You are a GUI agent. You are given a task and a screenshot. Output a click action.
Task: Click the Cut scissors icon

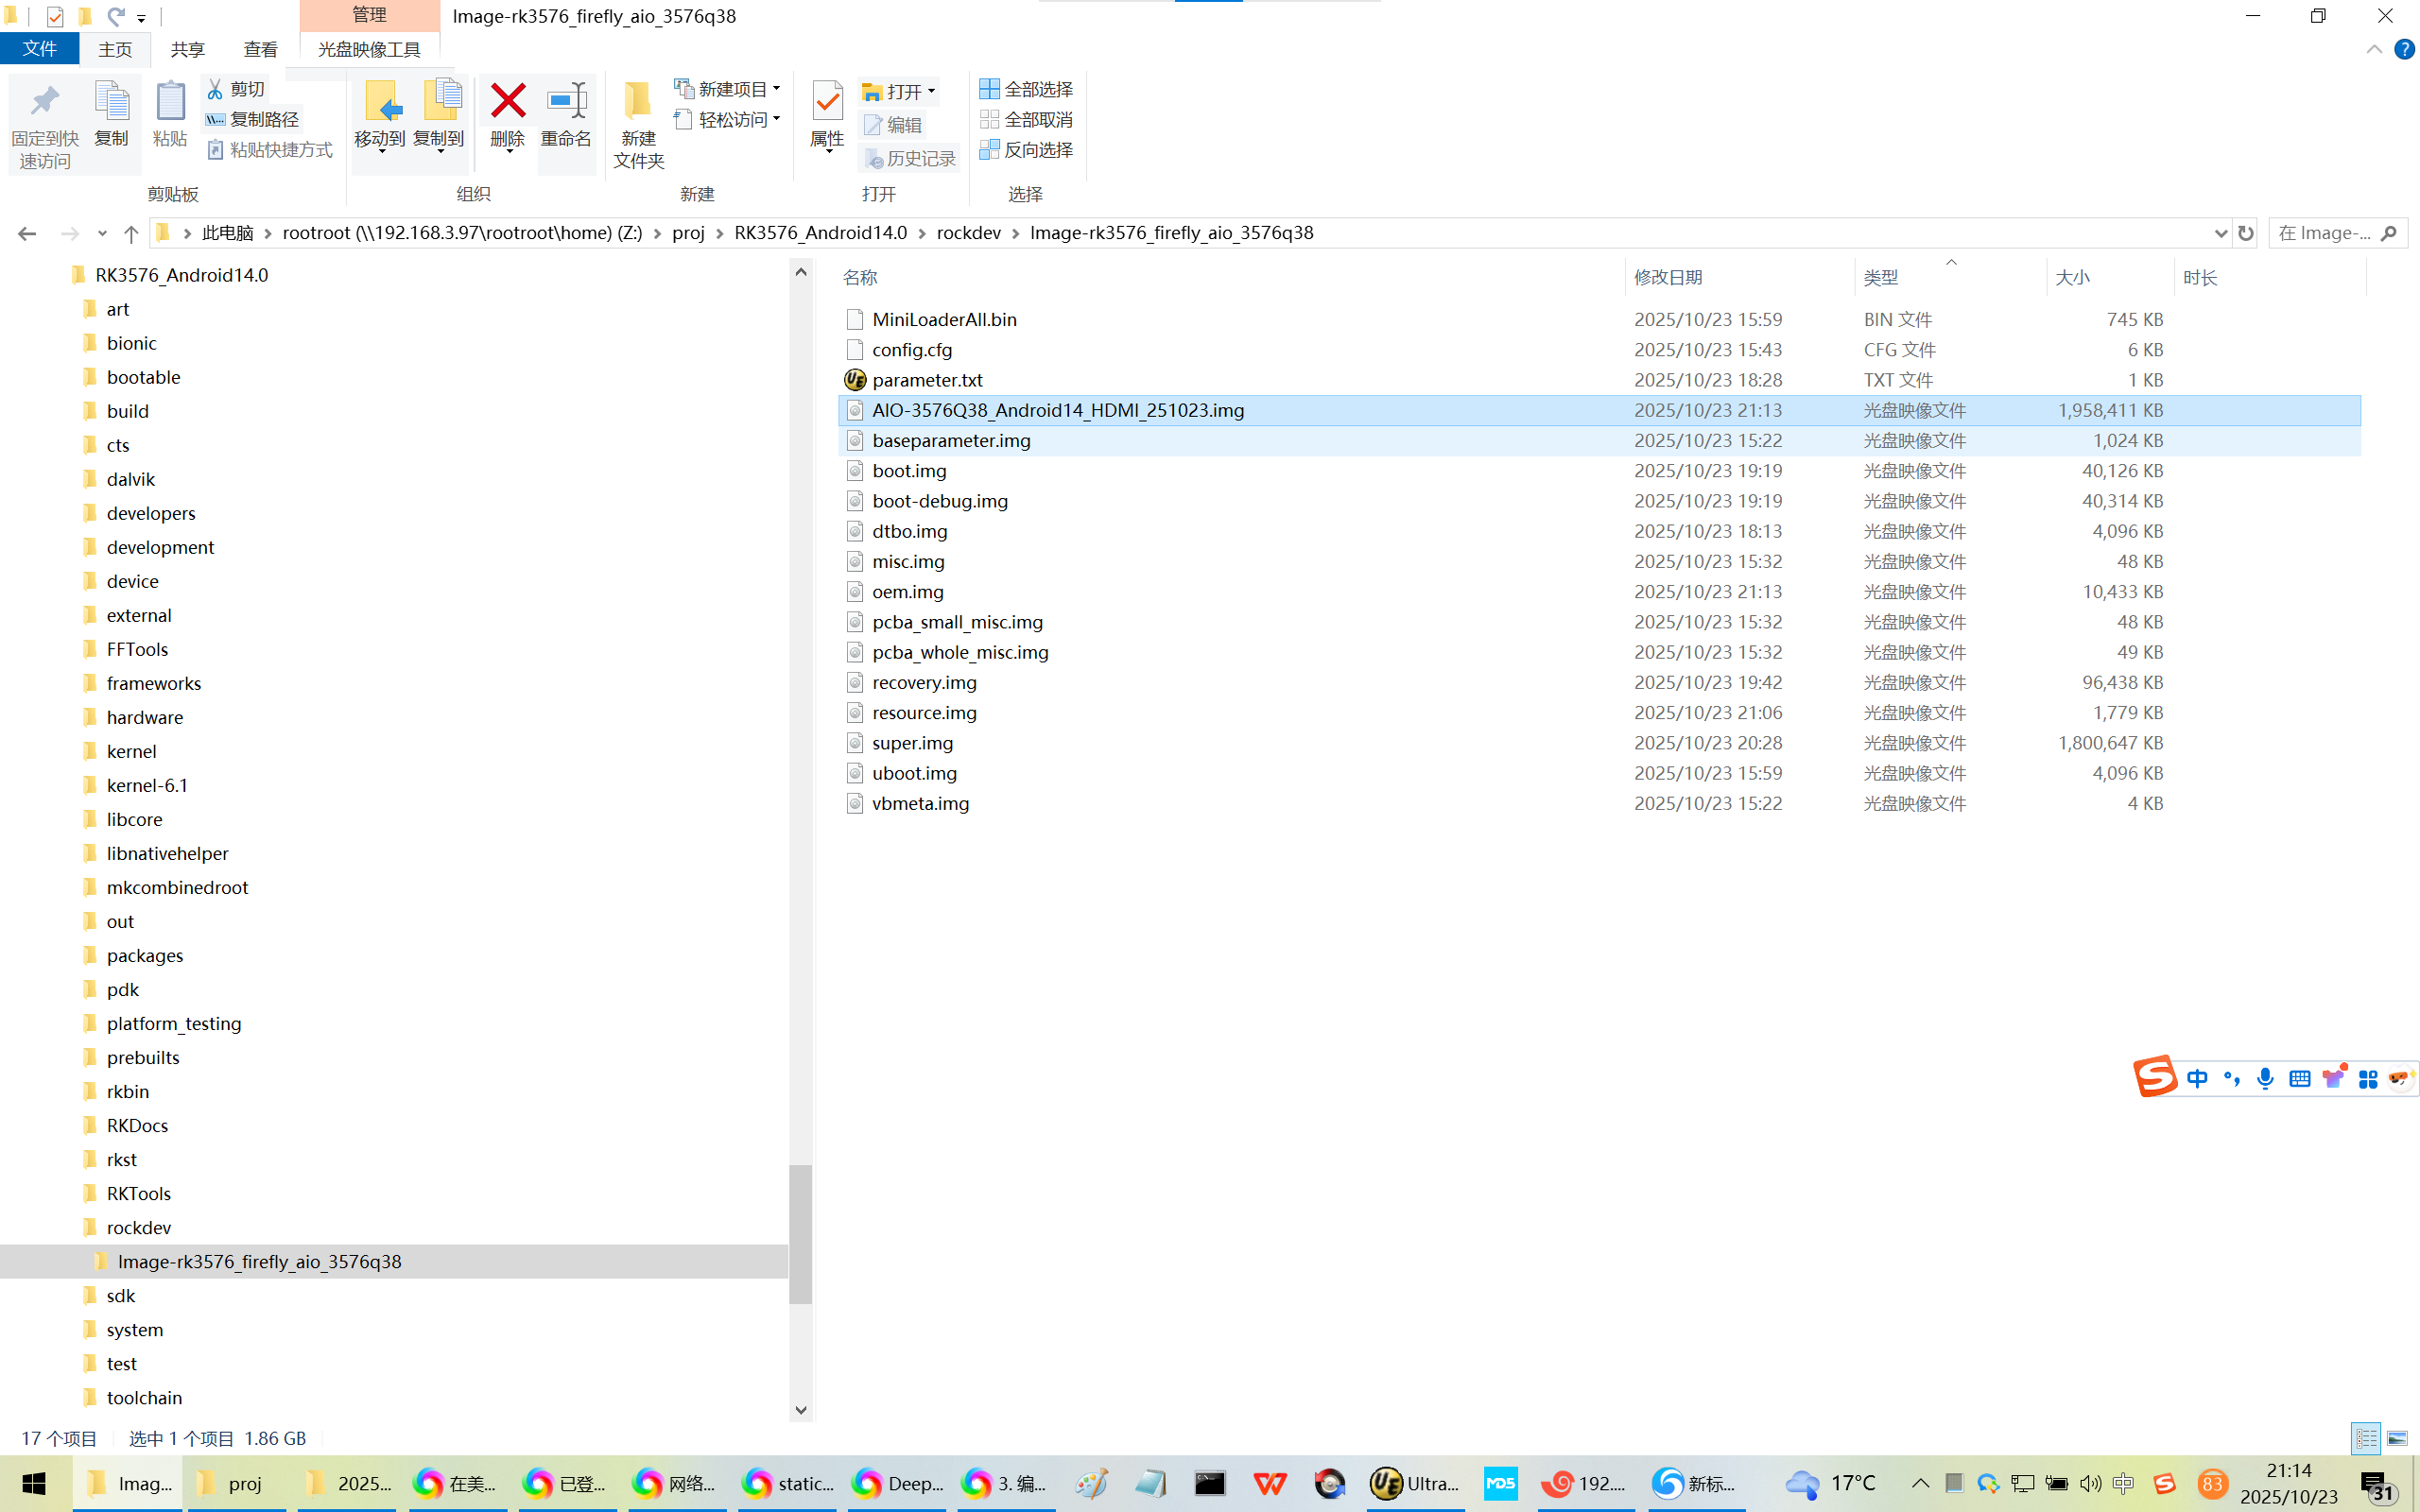click(215, 89)
